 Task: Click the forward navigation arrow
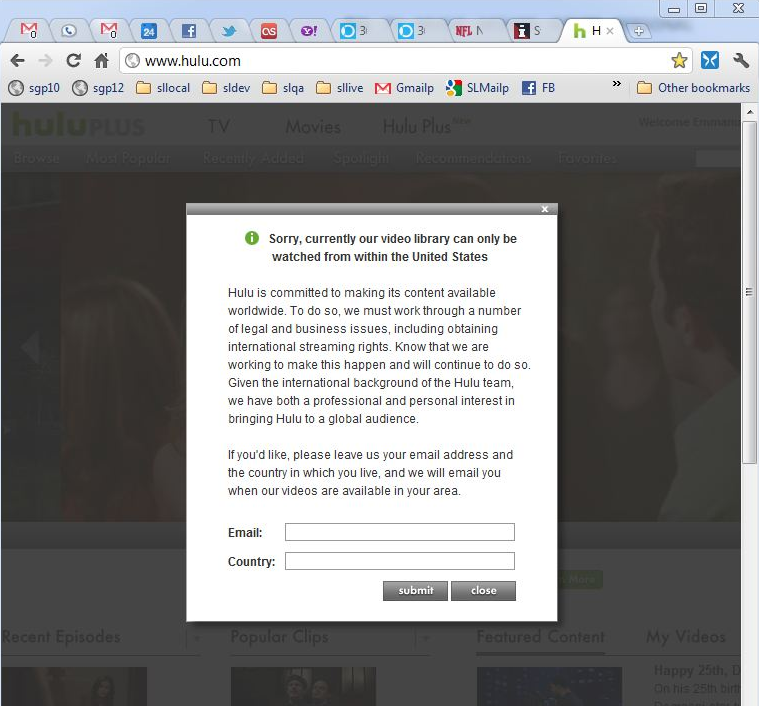pyautogui.click(x=45, y=60)
